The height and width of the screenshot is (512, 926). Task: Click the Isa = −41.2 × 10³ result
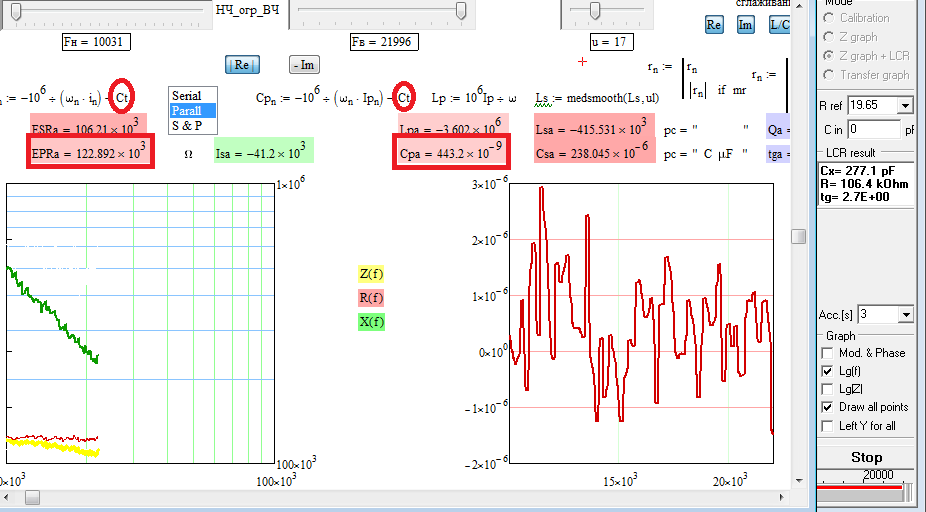tap(263, 151)
